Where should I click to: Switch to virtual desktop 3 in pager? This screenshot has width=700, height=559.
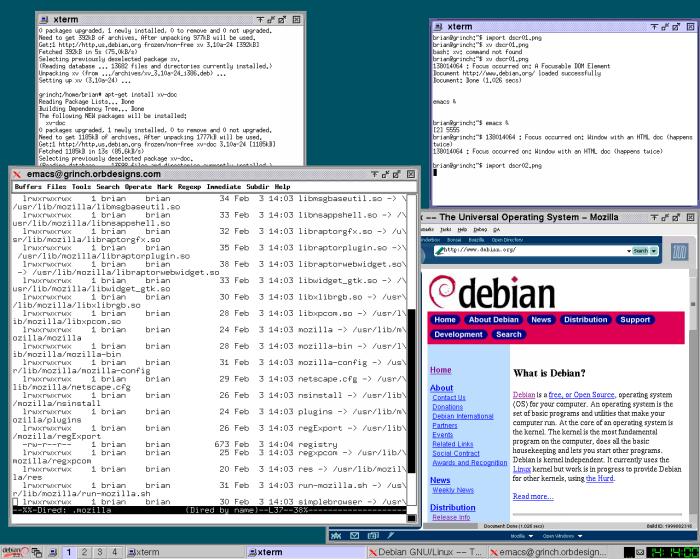click(100, 552)
